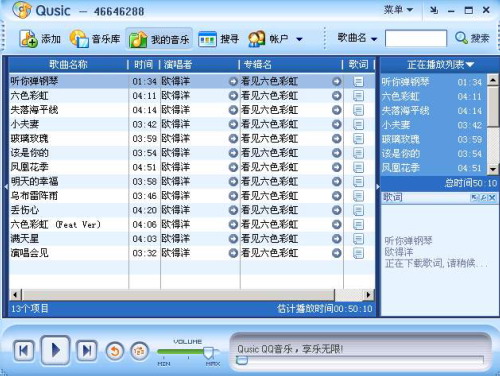Collapse right panel via divider arrow
This screenshot has height=376, width=500.
(378, 187)
